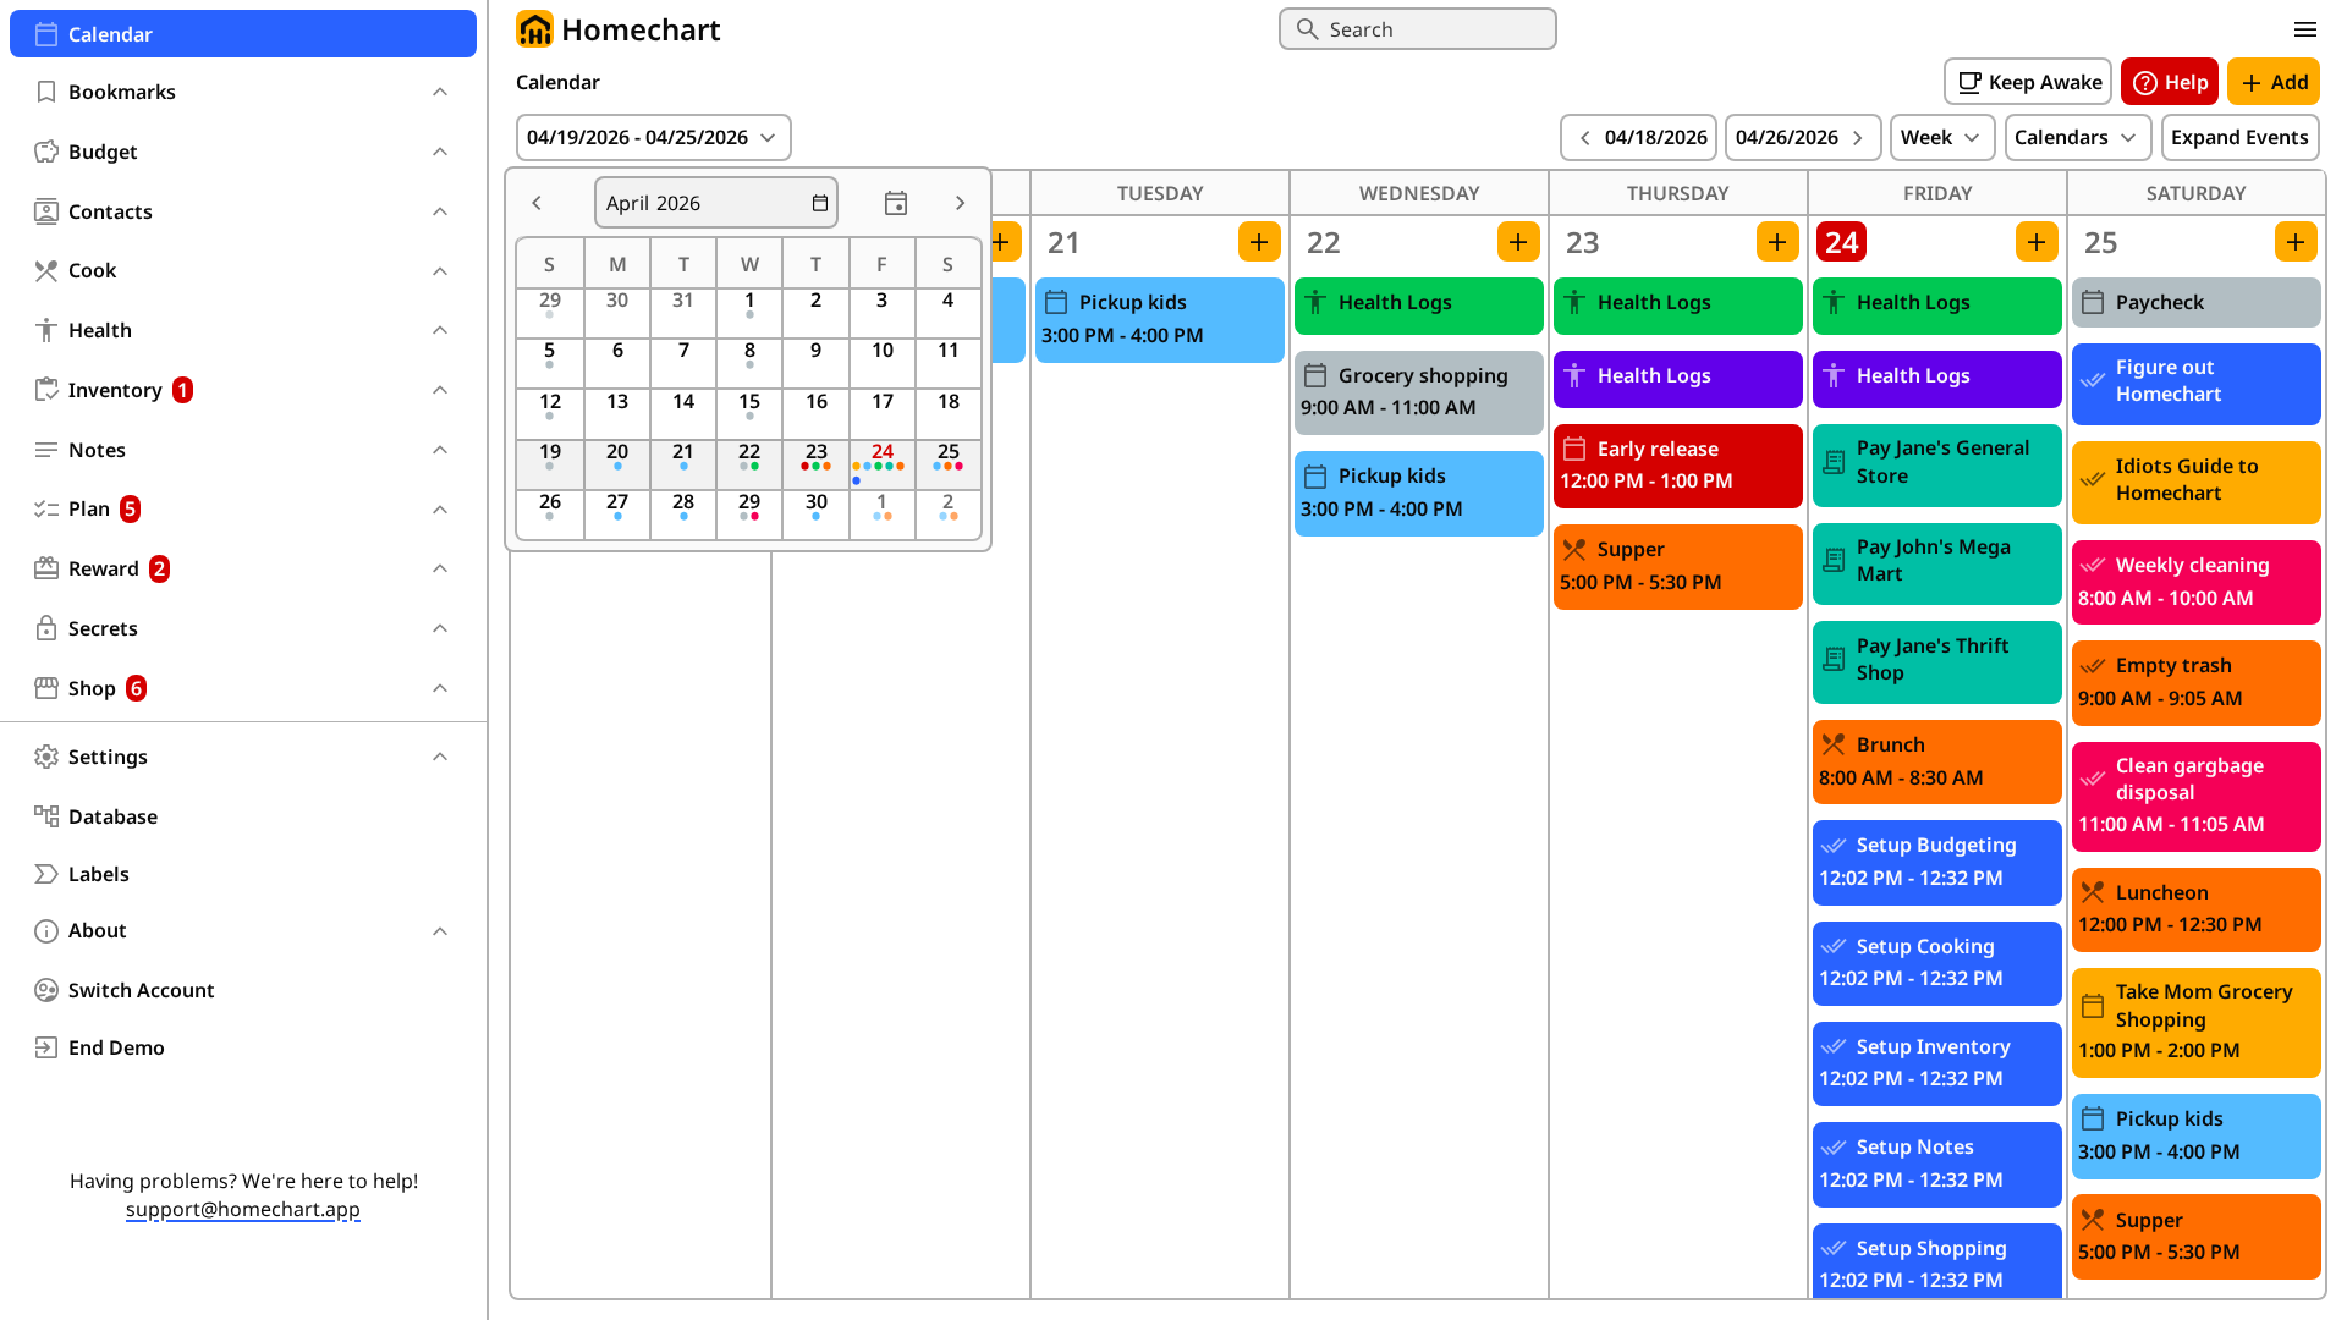Click the Secrets lock icon
The image size is (2347, 1320).
pyautogui.click(x=45, y=629)
